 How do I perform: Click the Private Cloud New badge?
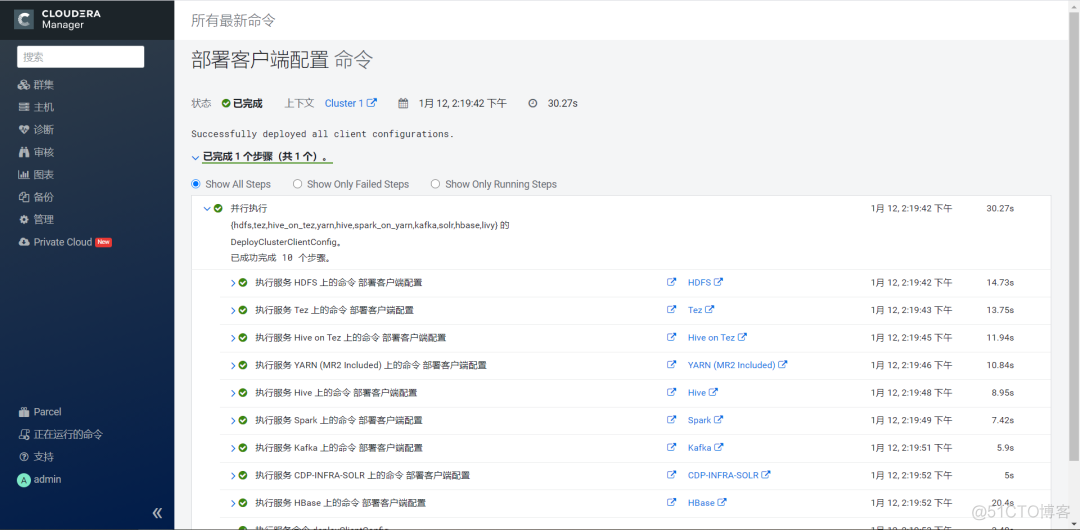tap(103, 242)
